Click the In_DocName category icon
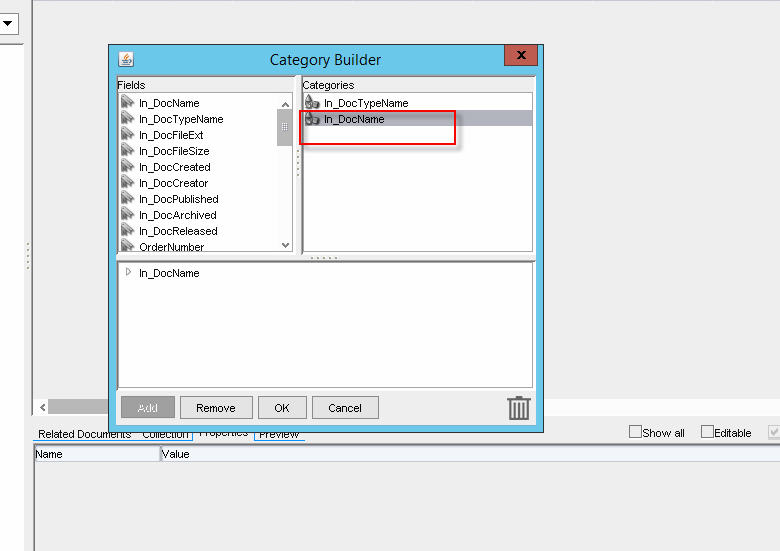Image resolution: width=780 pixels, height=551 pixels. (x=311, y=119)
